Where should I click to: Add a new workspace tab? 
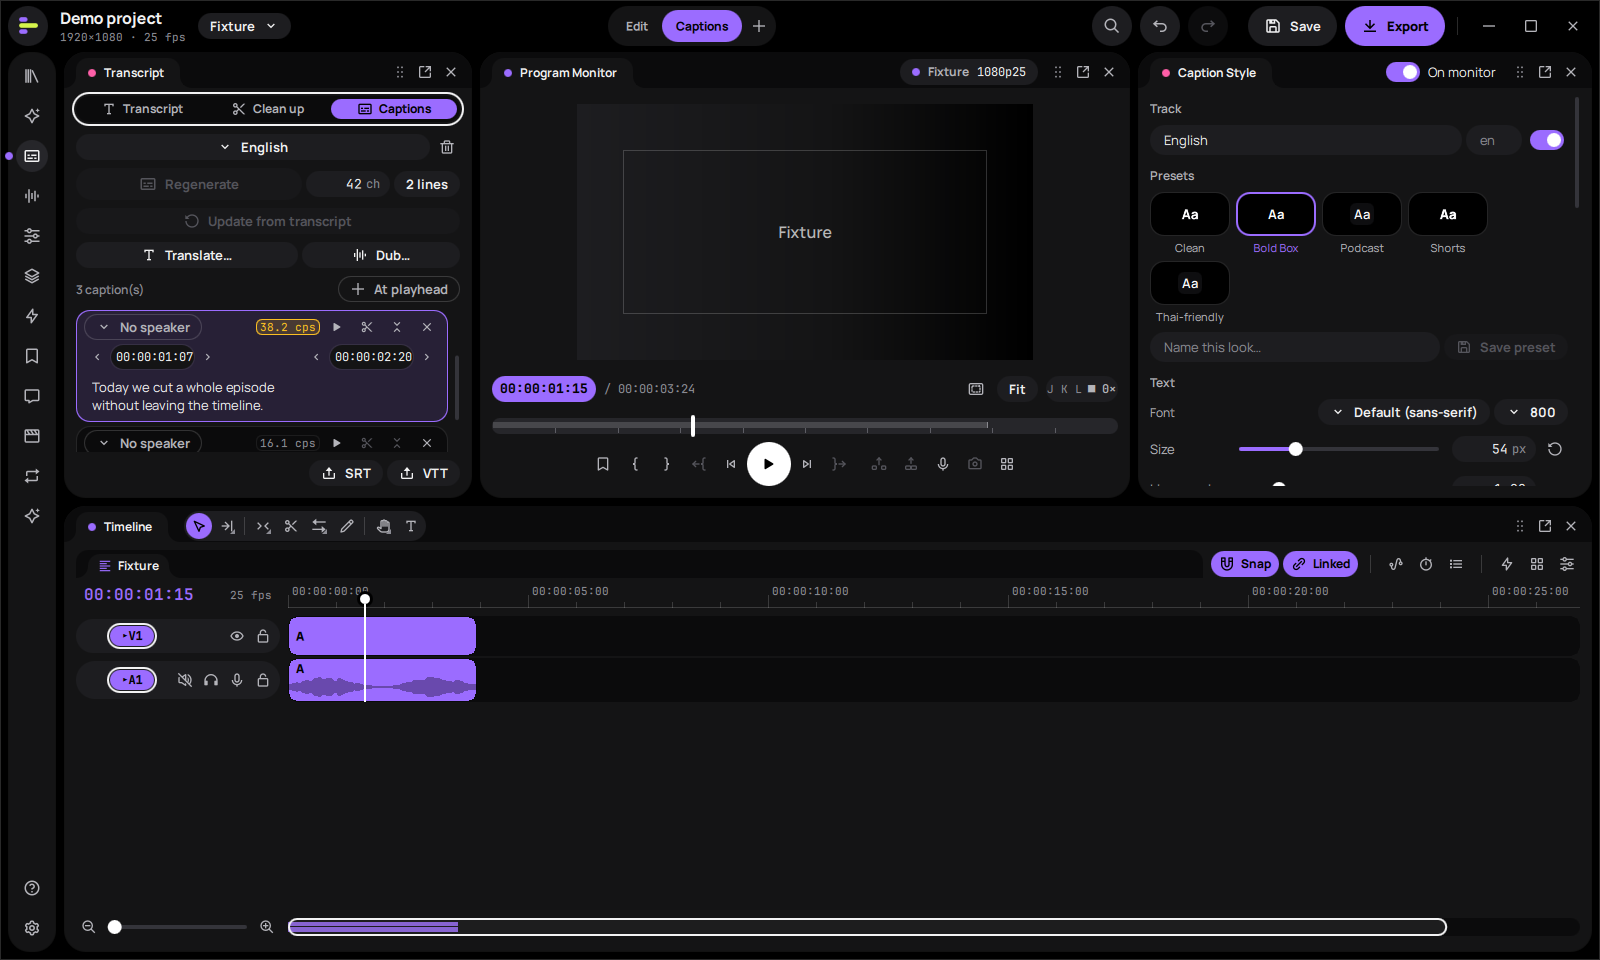[x=759, y=26]
